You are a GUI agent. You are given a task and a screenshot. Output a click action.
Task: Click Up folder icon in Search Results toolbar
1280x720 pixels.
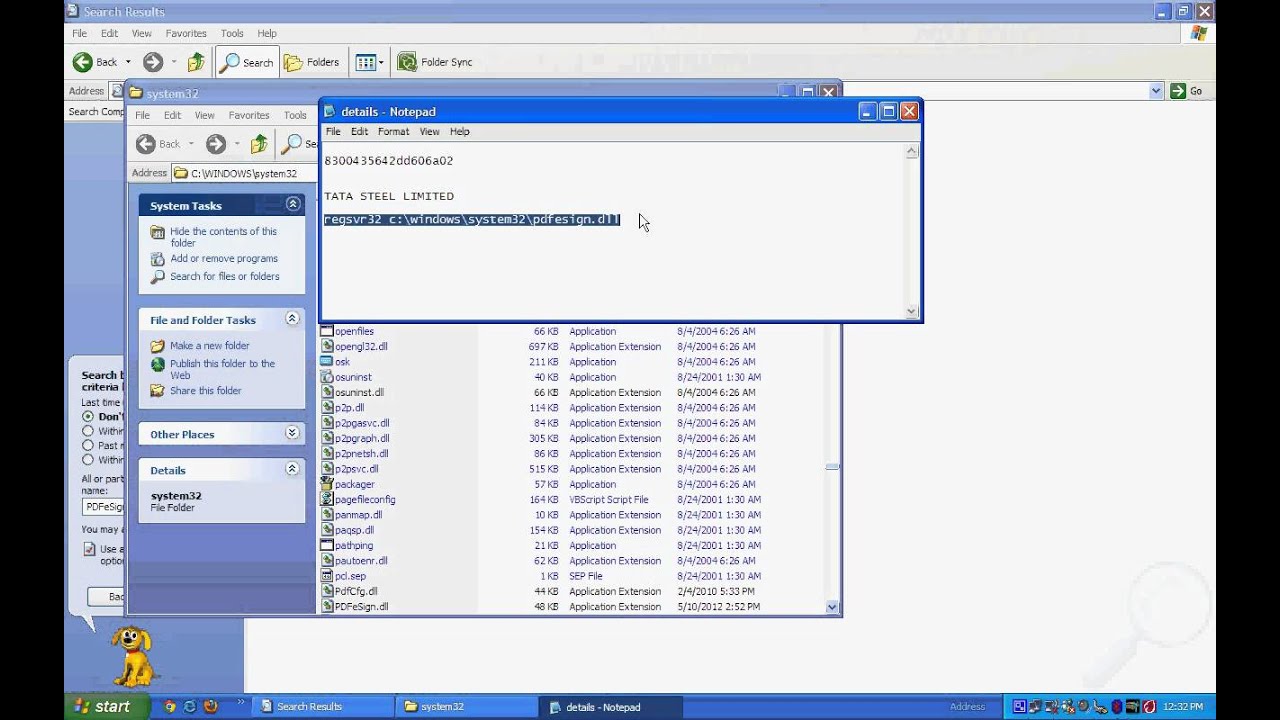pos(196,62)
